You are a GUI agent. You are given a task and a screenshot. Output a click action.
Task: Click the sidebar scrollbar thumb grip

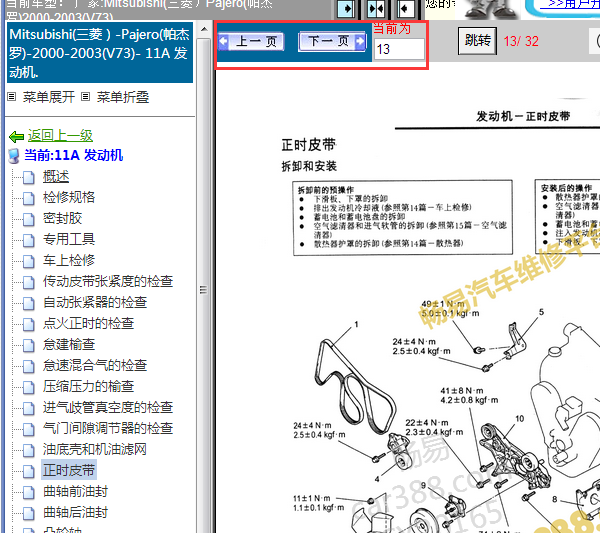click(x=204, y=290)
